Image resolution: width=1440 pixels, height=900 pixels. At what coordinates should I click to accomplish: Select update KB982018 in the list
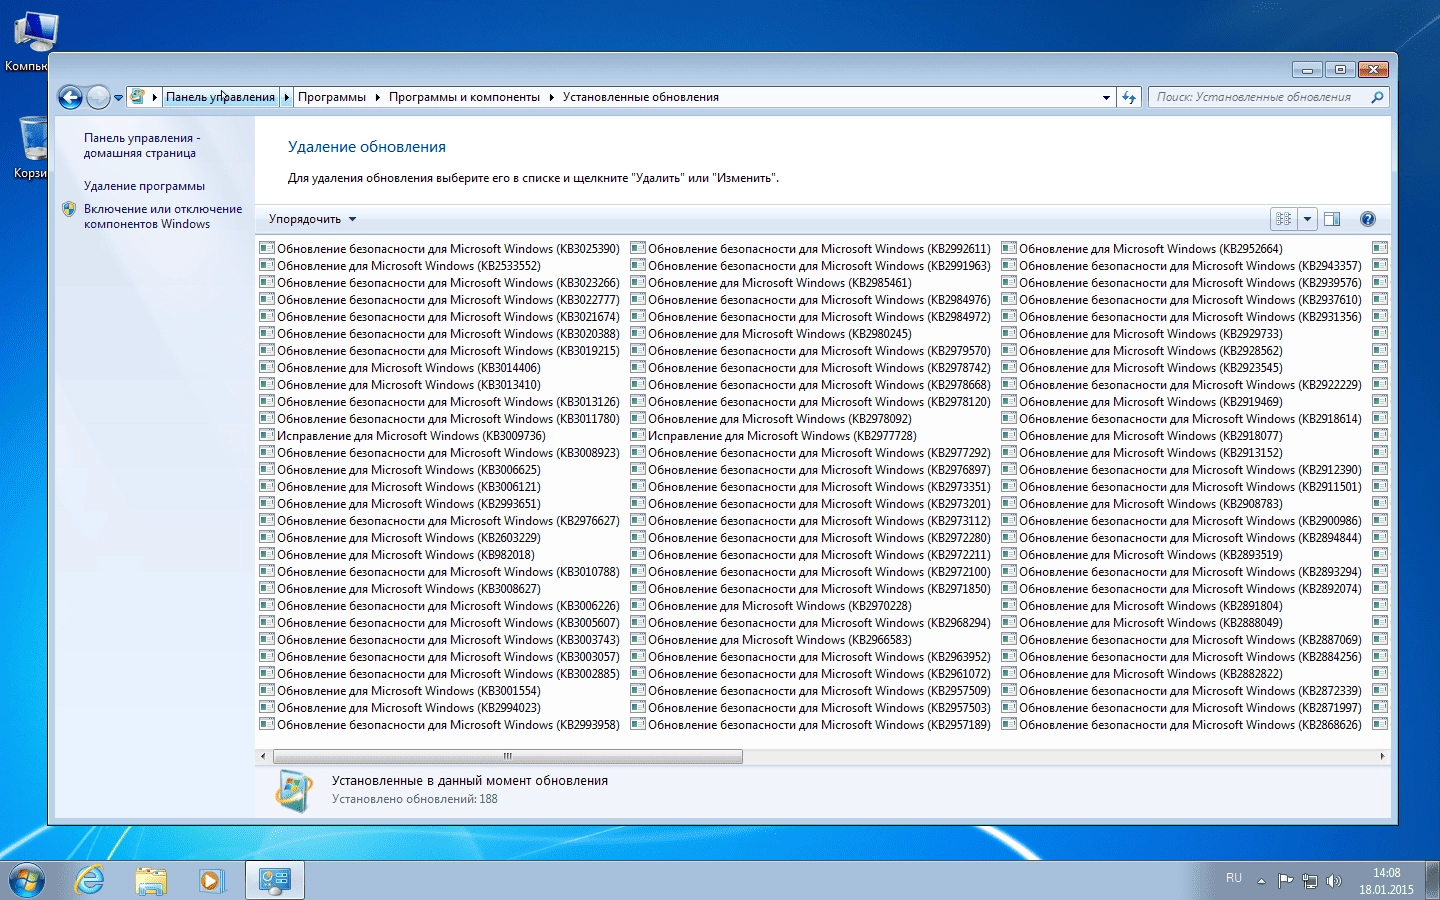click(x=397, y=554)
